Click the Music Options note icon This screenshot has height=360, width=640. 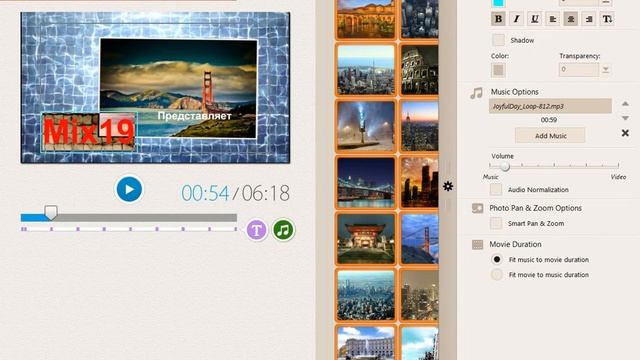click(476, 93)
